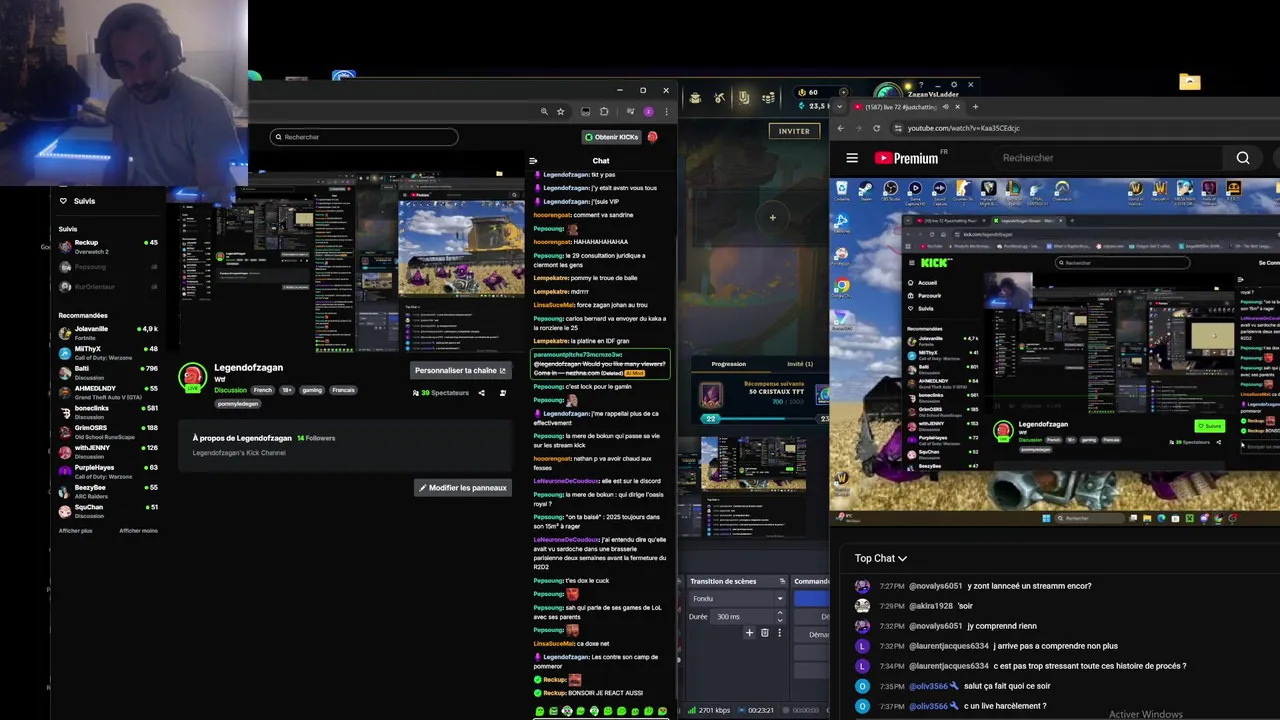Click the French tag under Legendofzagan
Screen dimensions: 1280x720
pos(262,390)
